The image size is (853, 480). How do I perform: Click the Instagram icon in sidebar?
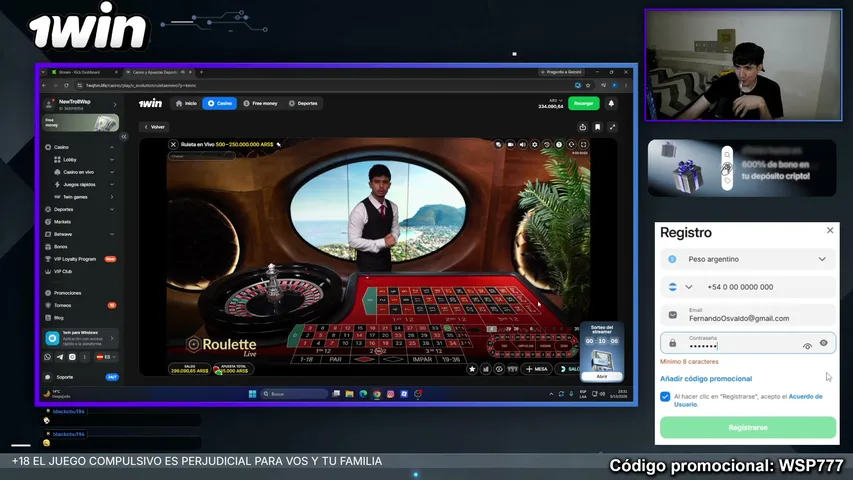point(72,357)
